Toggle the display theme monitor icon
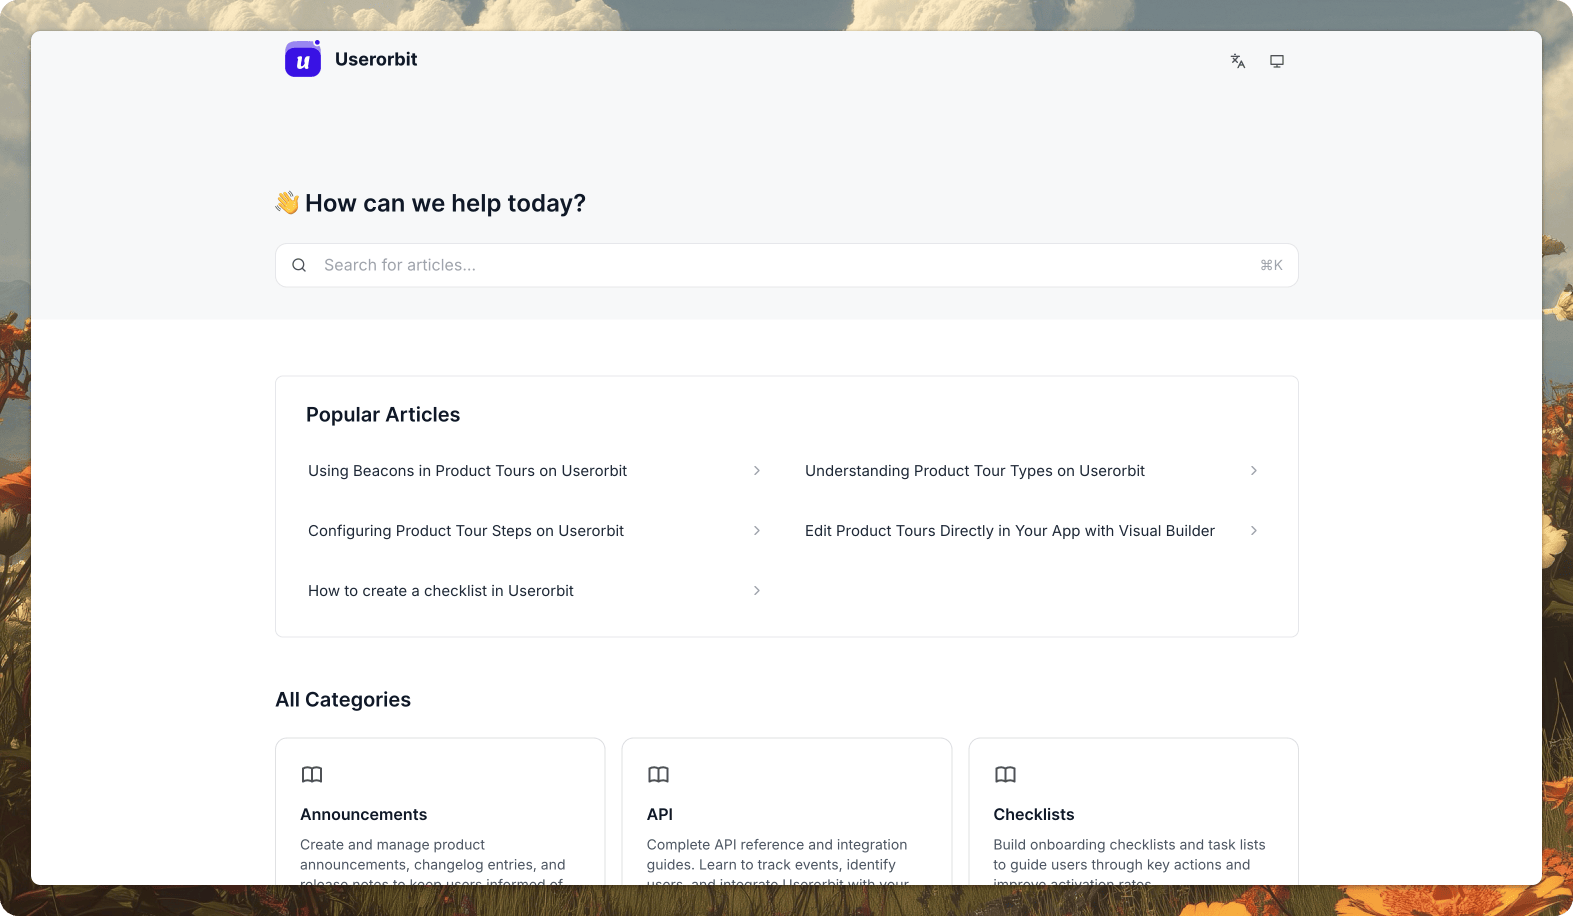Image resolution: width=1573 pixels, height=916 pixels. [1277, 61]
